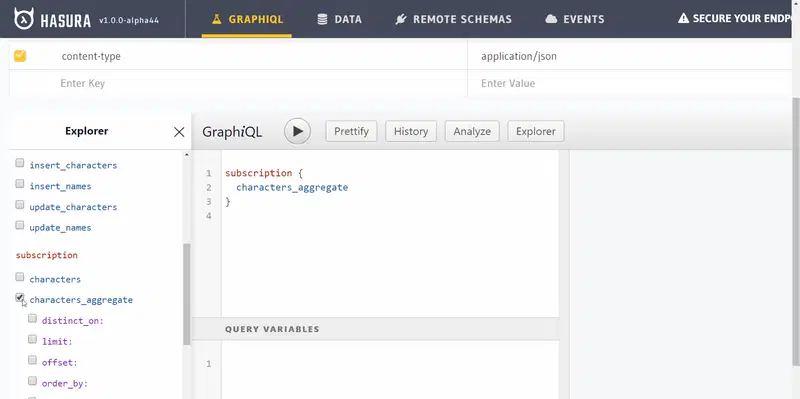Click the database icon beside Data
Image resolution: width=800 pixels, height=399 pixels.
coord(322,19)
